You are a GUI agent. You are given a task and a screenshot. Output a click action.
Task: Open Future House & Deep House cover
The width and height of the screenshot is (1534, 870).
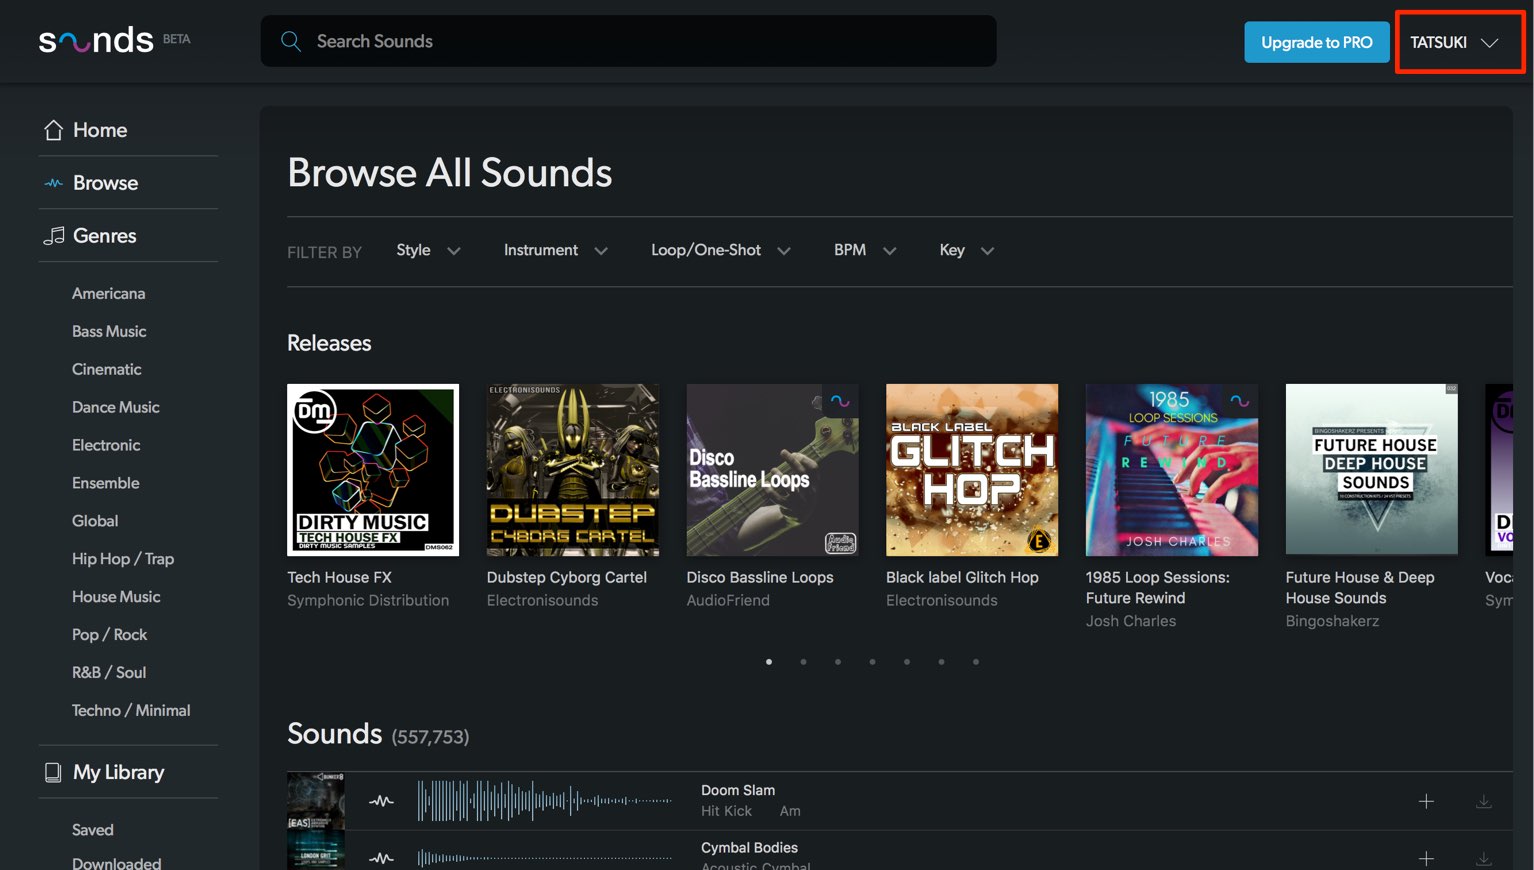[1372, 470]
